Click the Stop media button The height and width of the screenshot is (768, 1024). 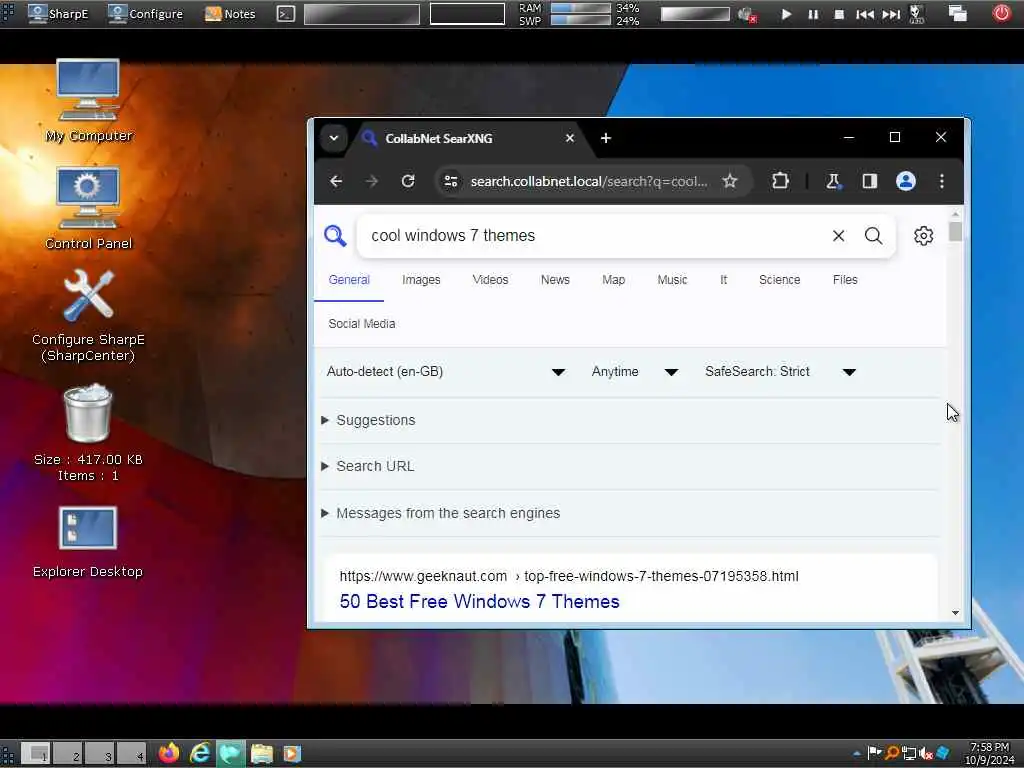tap(839, 14)
